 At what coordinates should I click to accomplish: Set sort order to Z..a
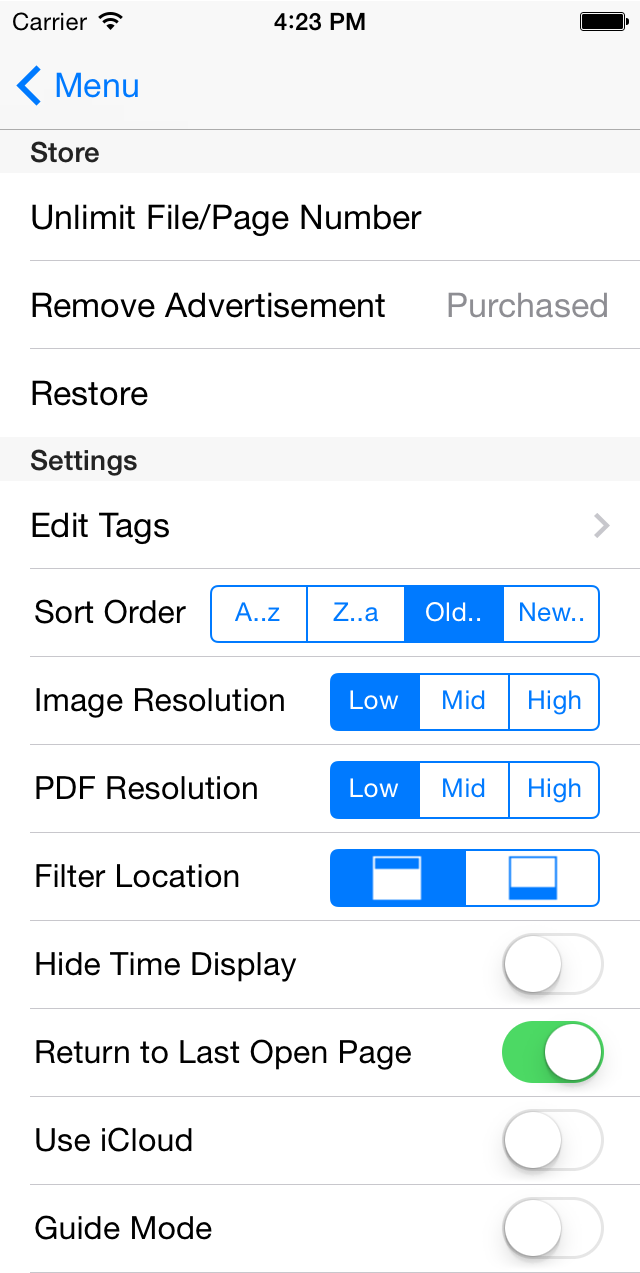tap(356, 613)
